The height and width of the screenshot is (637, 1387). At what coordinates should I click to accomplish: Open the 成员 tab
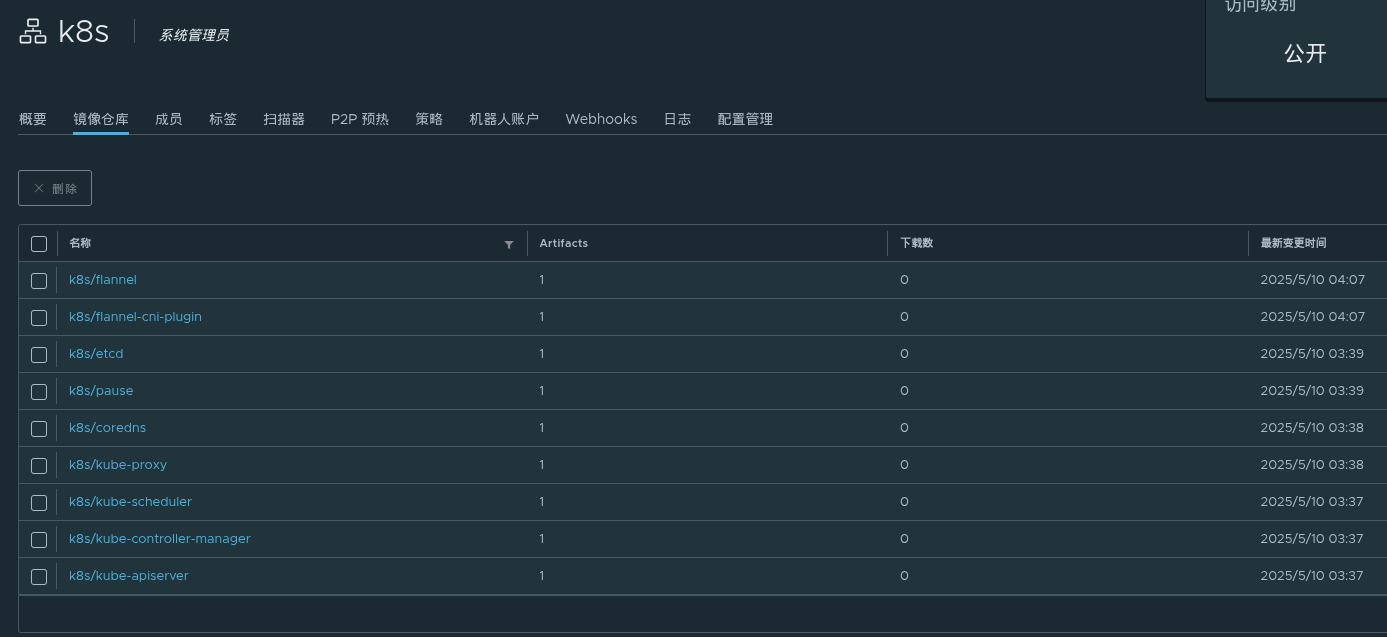tap(169, 119)
